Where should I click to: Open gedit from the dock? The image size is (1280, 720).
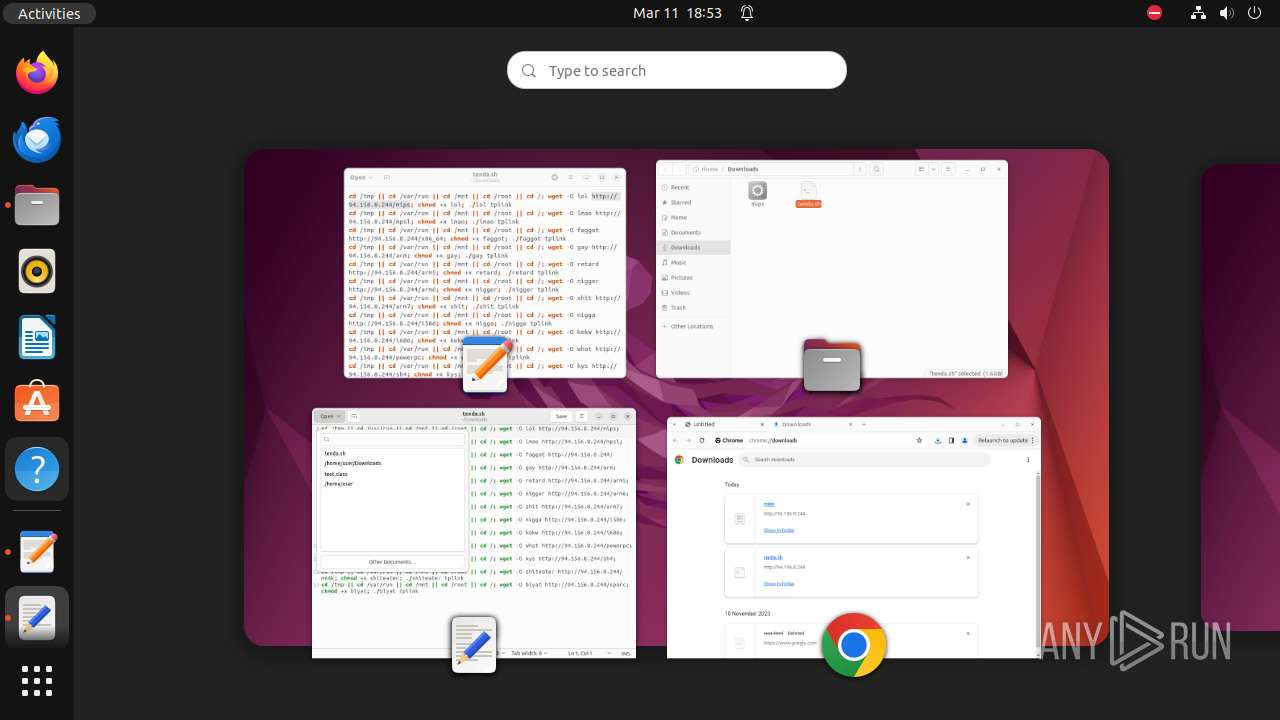[x=37, y=618]
